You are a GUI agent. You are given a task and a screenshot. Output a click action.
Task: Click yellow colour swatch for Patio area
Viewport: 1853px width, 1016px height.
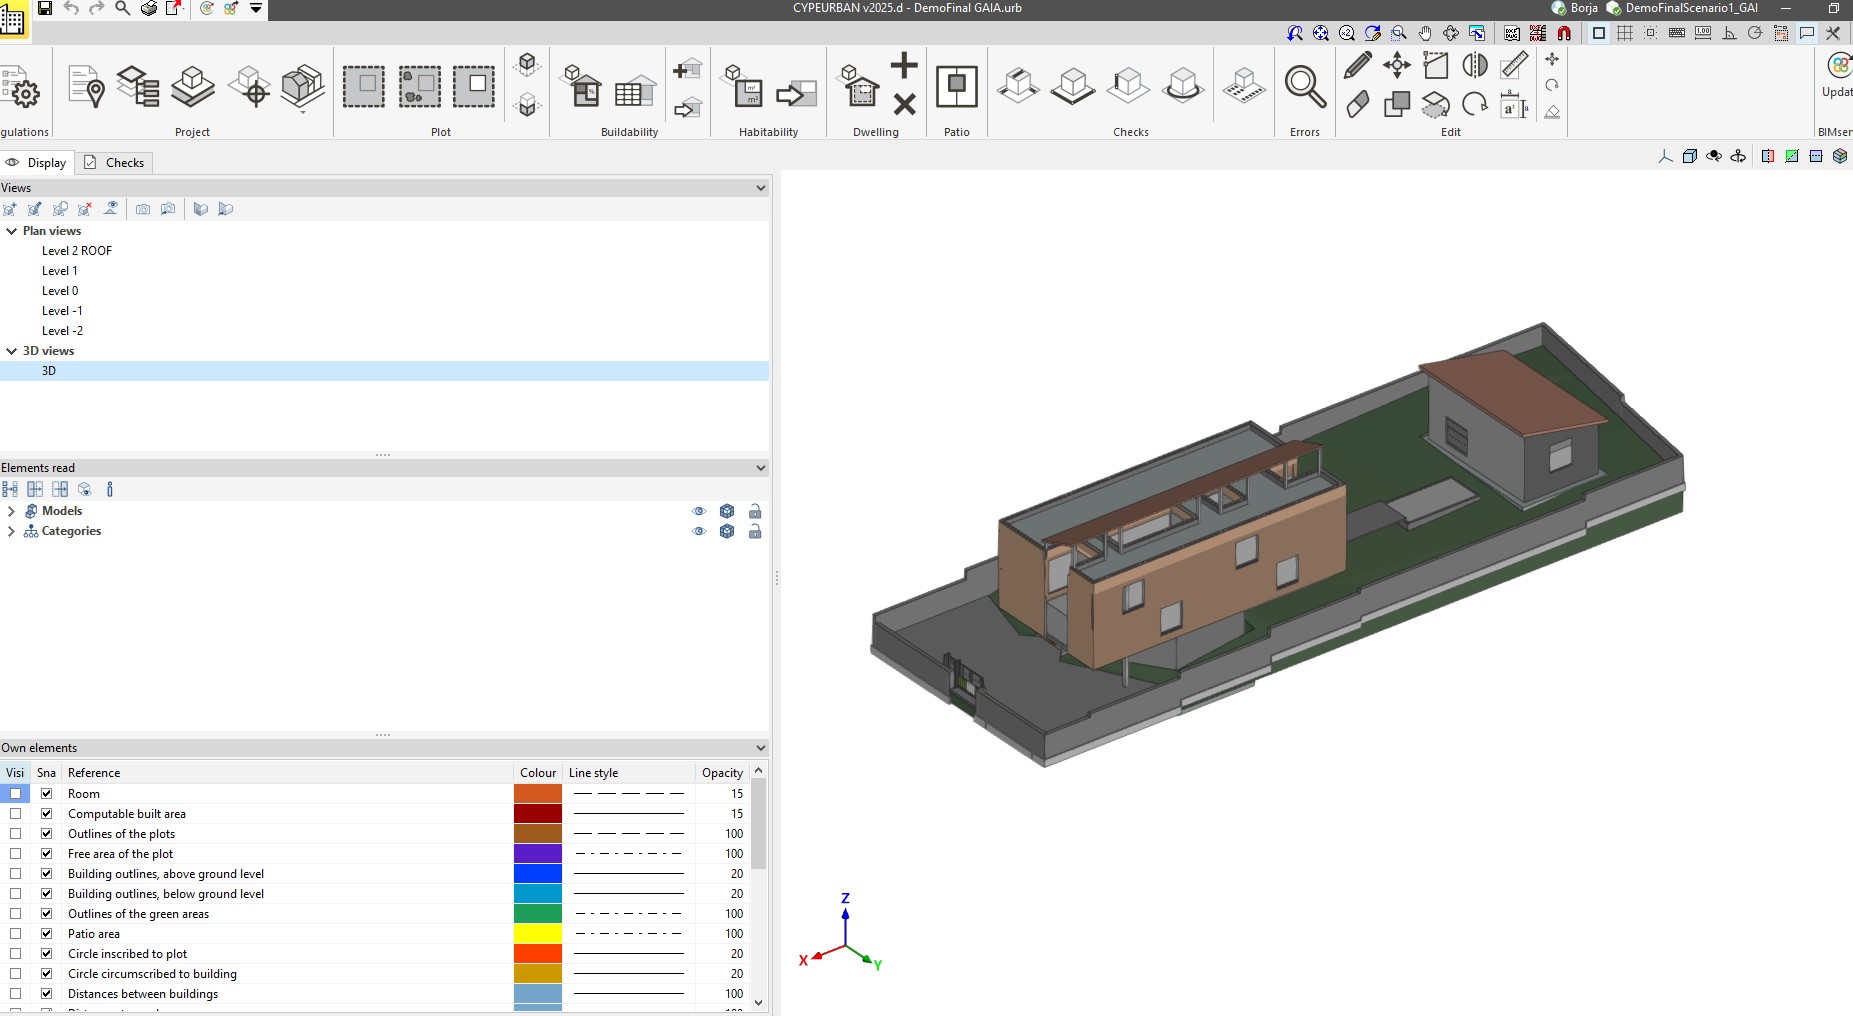538,934
